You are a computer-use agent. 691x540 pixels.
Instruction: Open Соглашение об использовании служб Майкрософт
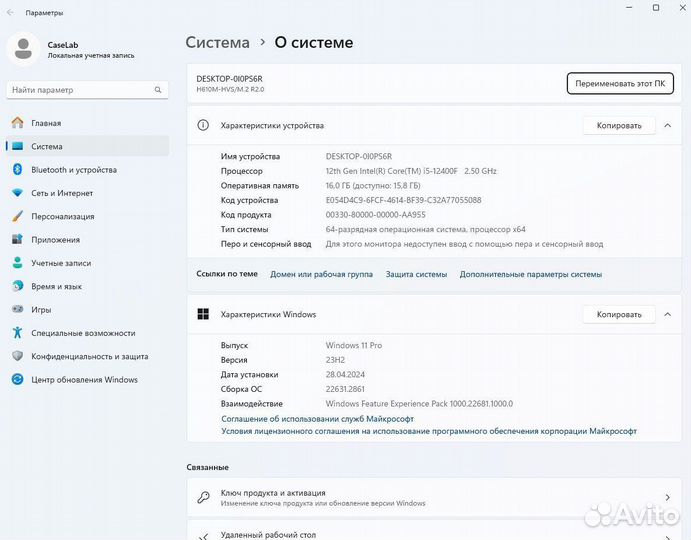coord(317,419)
